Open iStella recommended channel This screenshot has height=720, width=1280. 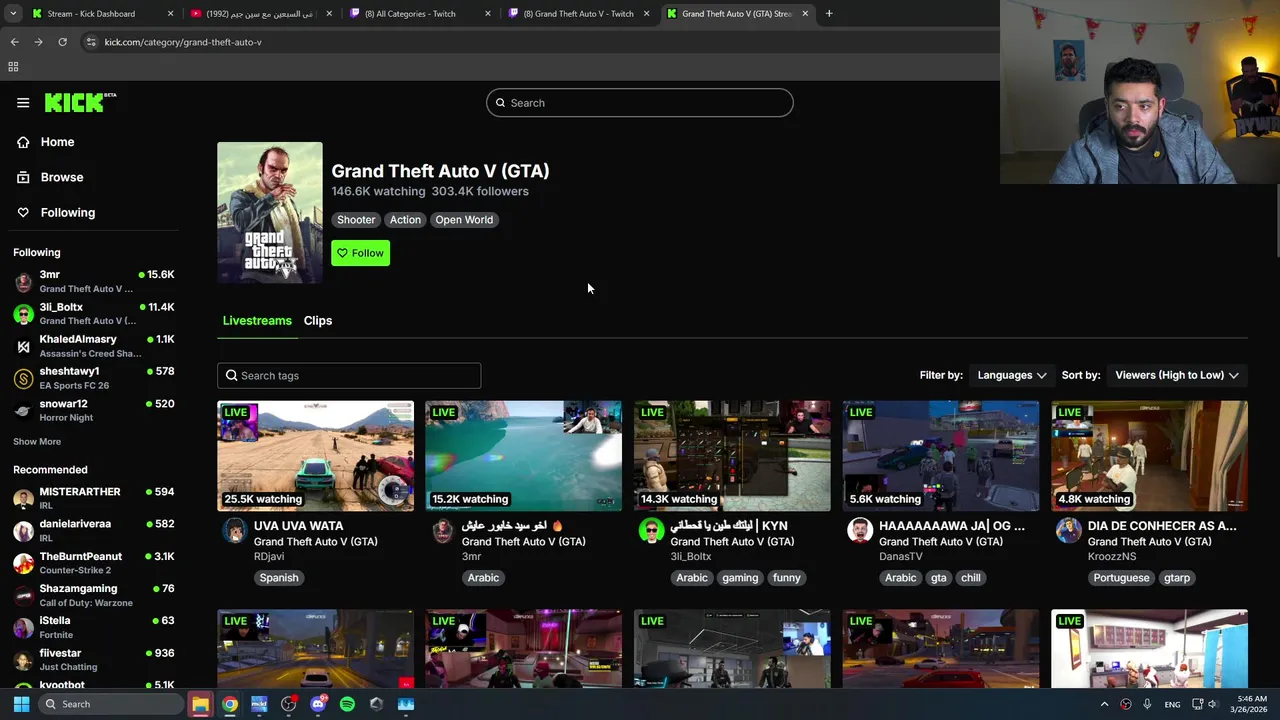pos(94,627)
